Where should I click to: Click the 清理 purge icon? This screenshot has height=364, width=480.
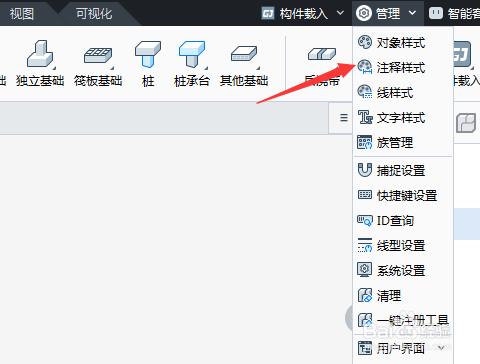pos(365,295)
